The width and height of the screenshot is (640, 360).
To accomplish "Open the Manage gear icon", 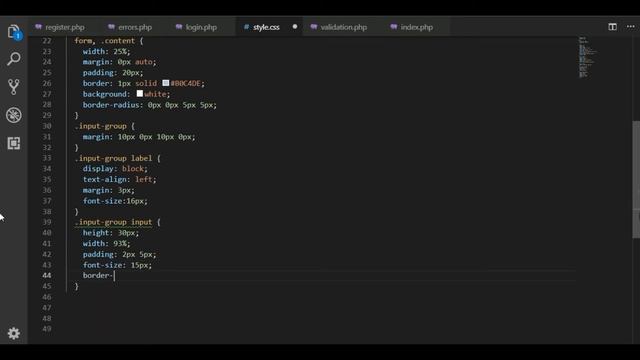I will tap(13, 333).
